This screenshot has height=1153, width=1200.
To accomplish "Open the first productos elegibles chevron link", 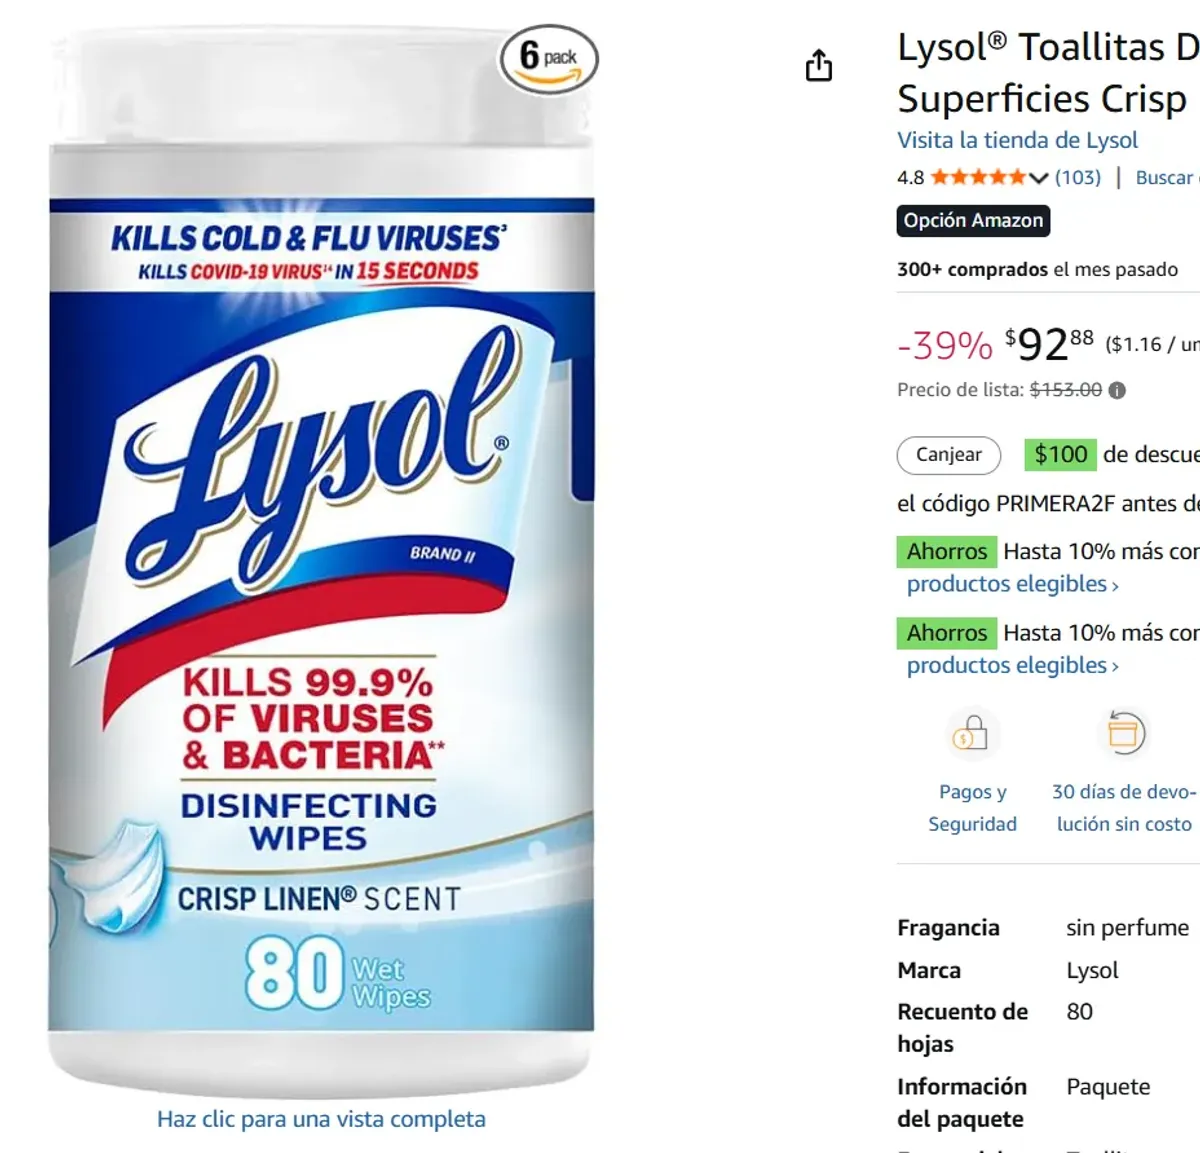I will point(1013,584).
